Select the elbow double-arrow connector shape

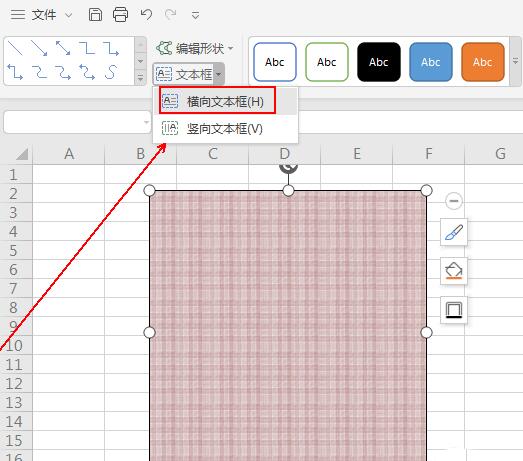[15, 72]
